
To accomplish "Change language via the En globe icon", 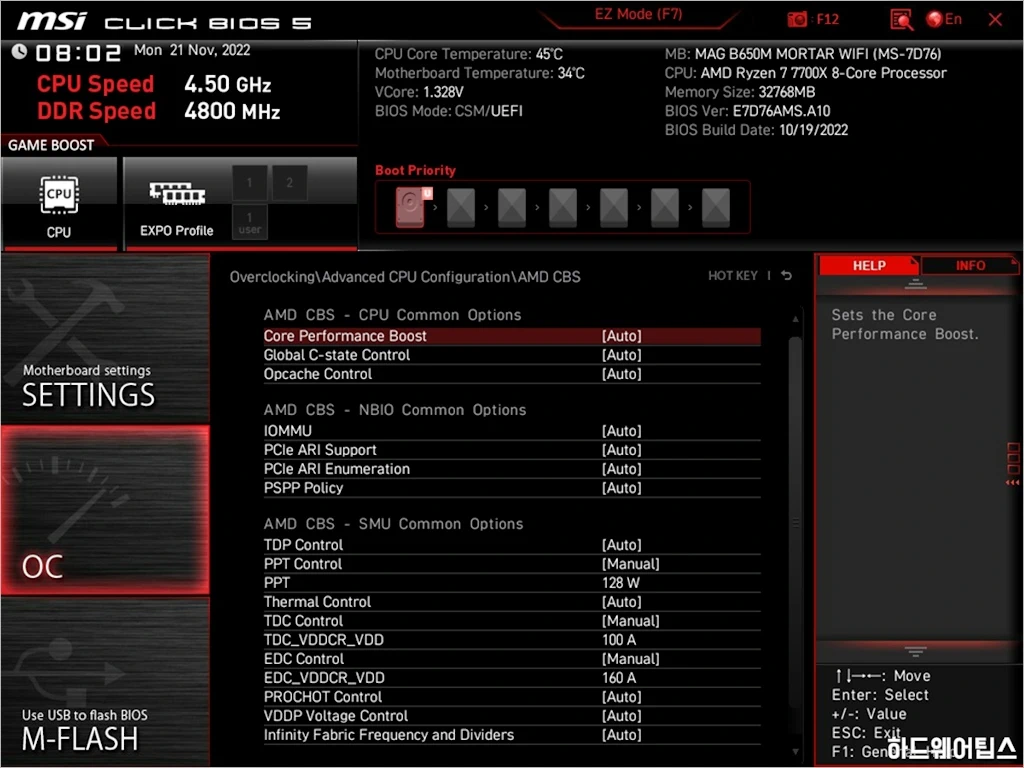I will point(944,20).
